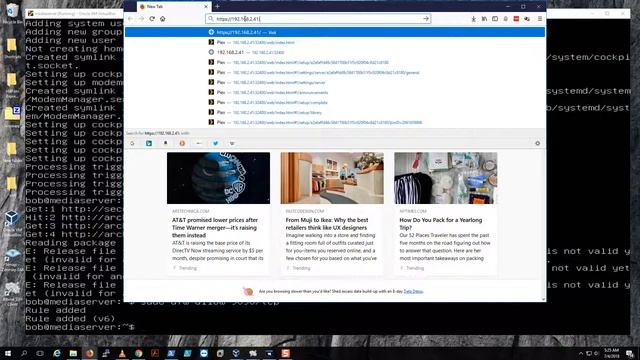Click the Firefox page scrollbar down arrow

tap(543, 299)
